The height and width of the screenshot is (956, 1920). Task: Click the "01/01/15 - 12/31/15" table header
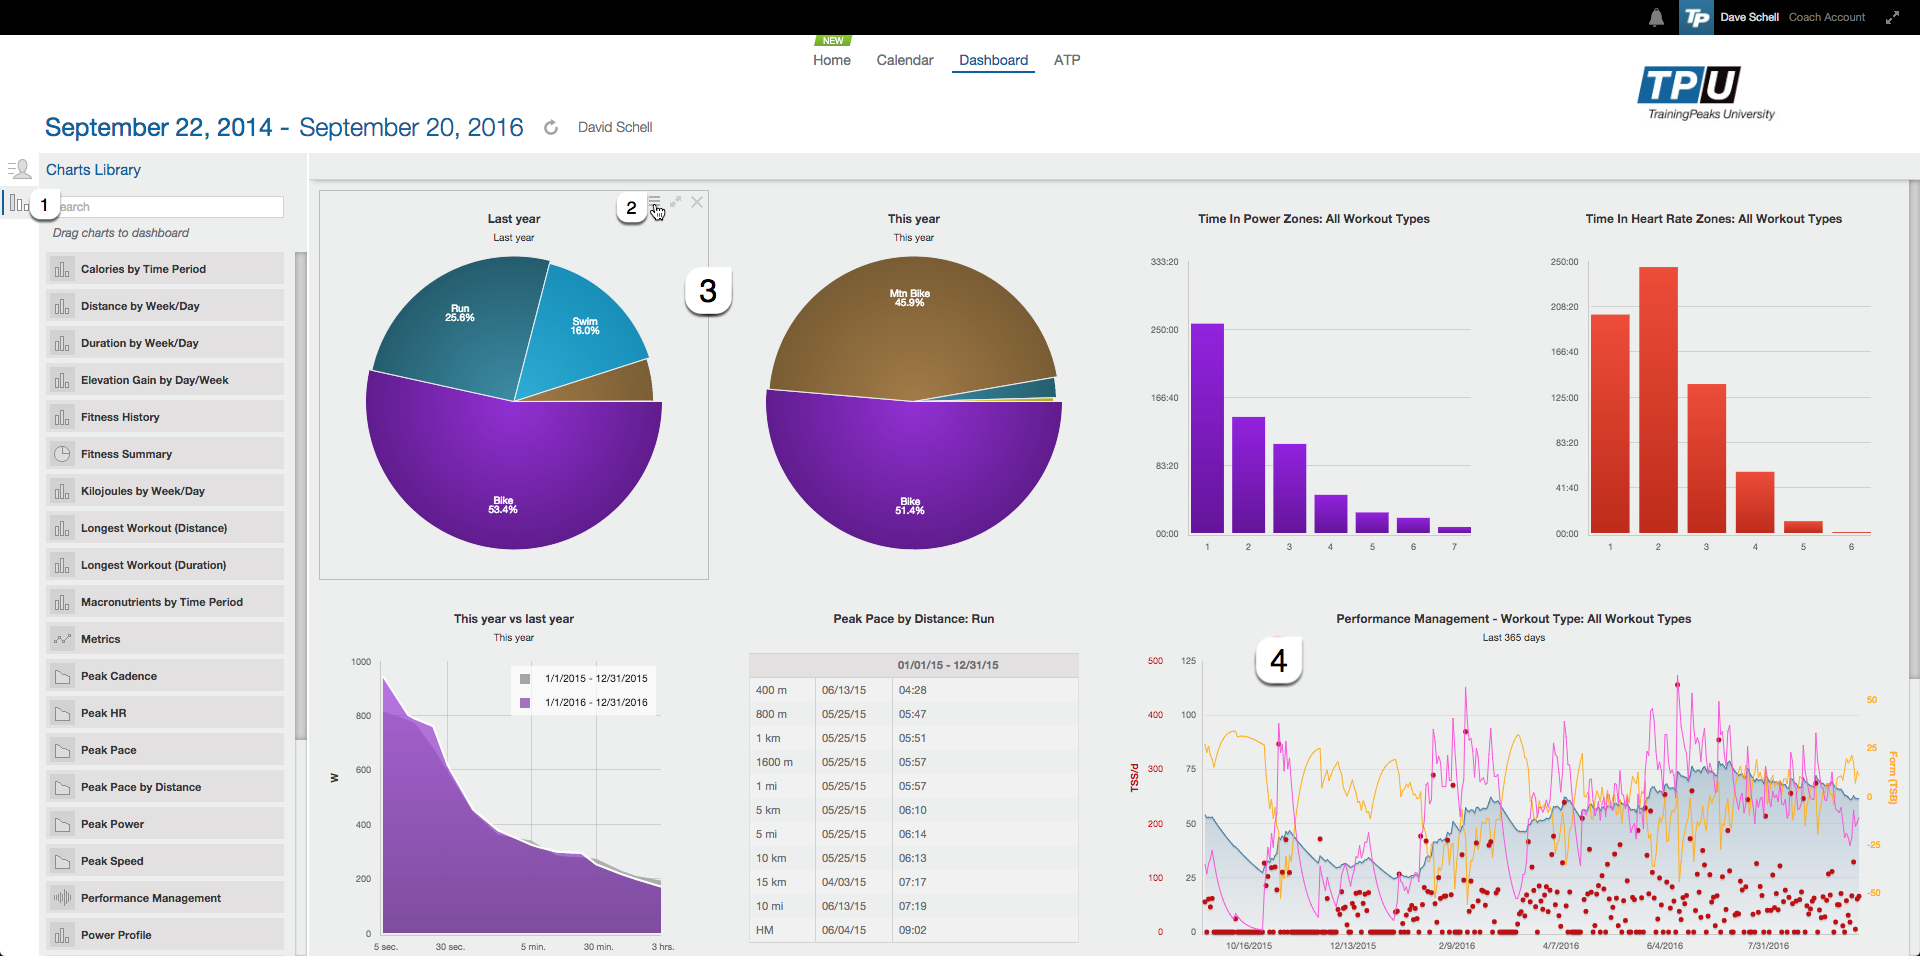pos(948,665)
